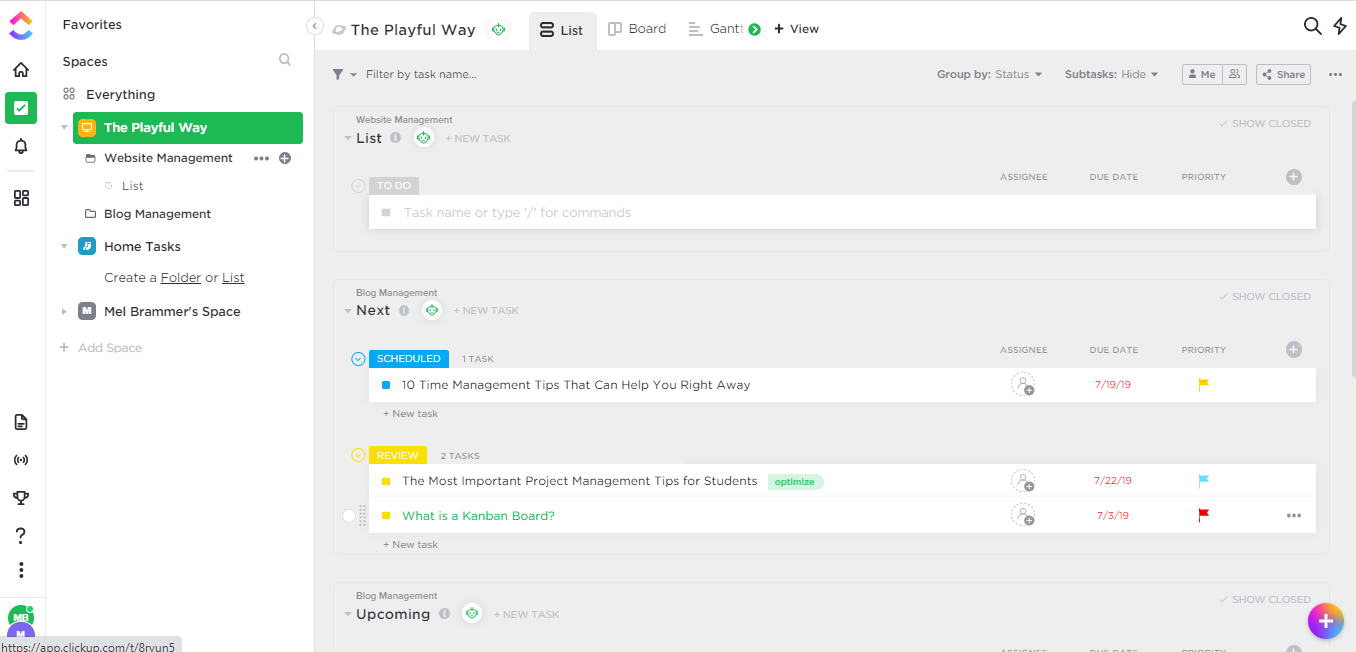Add column plus icon in Website Management list
Viewport: 1356px width, 652px height.
point(1294,177)
